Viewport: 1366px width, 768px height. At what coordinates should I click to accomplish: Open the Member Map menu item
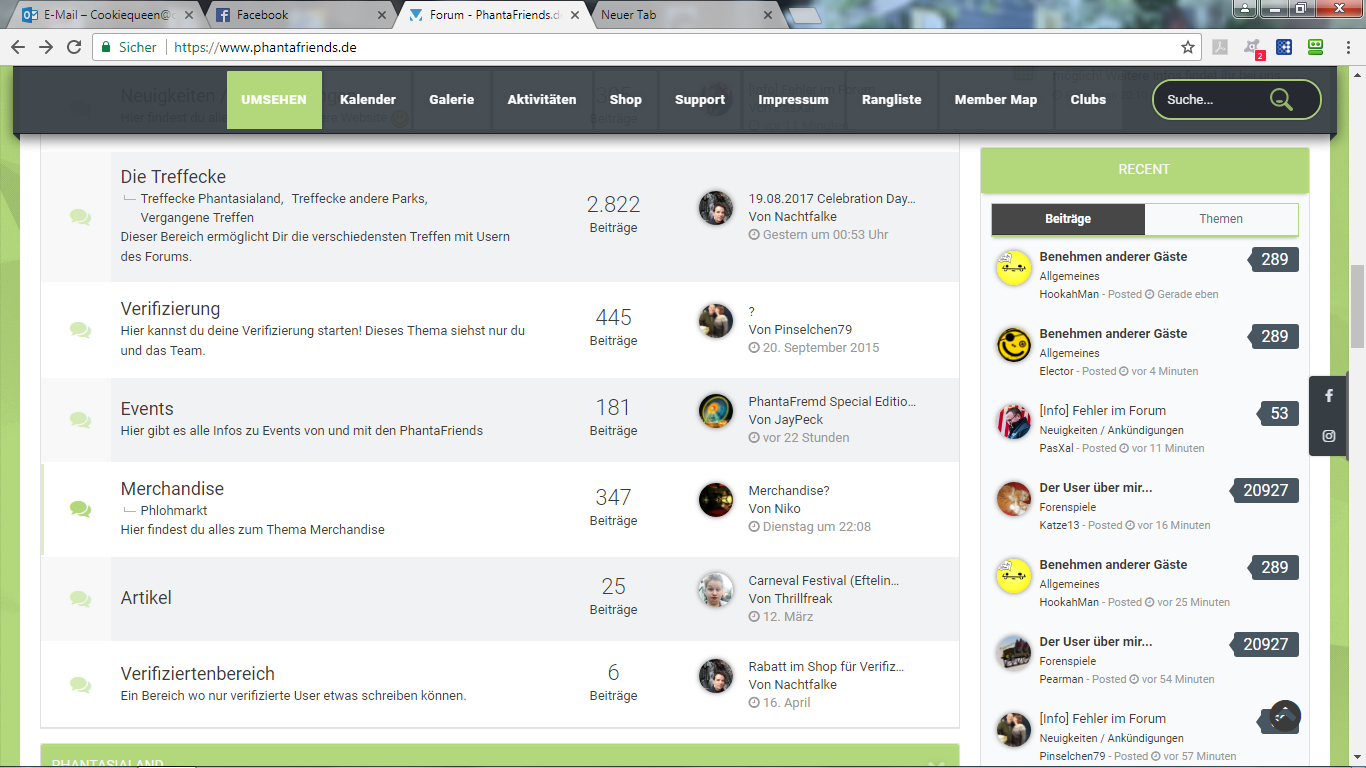(996, 100)
